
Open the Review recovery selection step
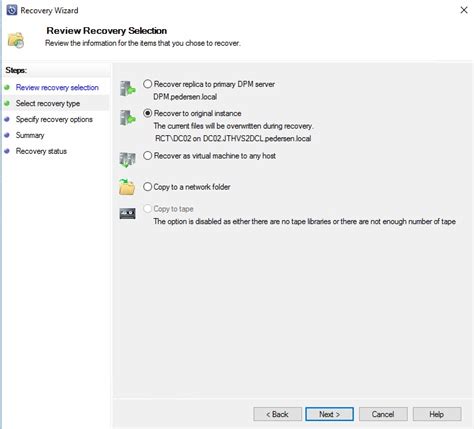click(57, 87)
